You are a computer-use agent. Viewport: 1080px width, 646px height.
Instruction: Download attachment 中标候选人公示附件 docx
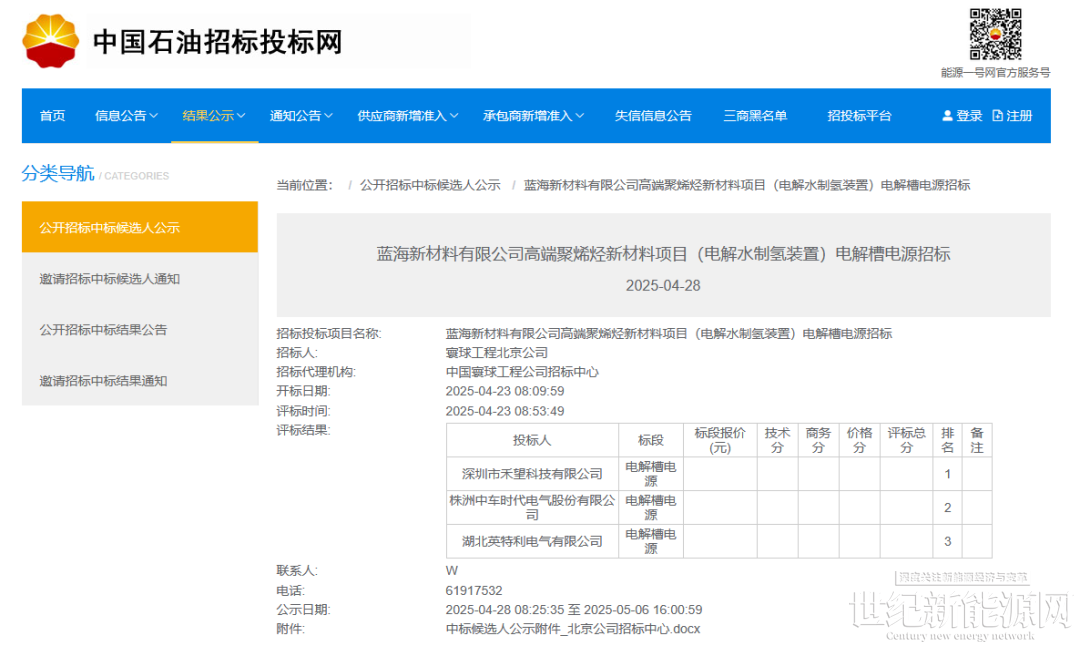572,629
